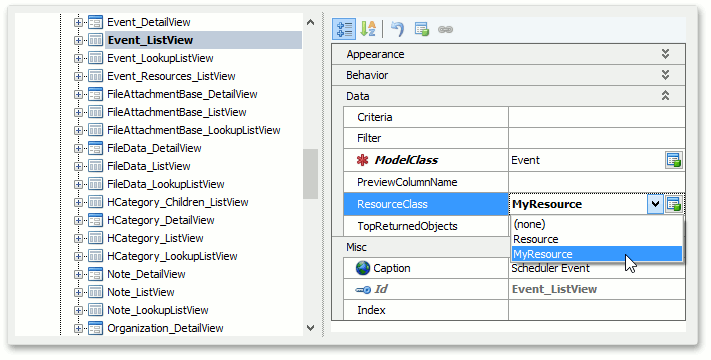Click the Note_DetailView node icon
Image resolution: width=711 pixels, height=360 pixels.
95,274
